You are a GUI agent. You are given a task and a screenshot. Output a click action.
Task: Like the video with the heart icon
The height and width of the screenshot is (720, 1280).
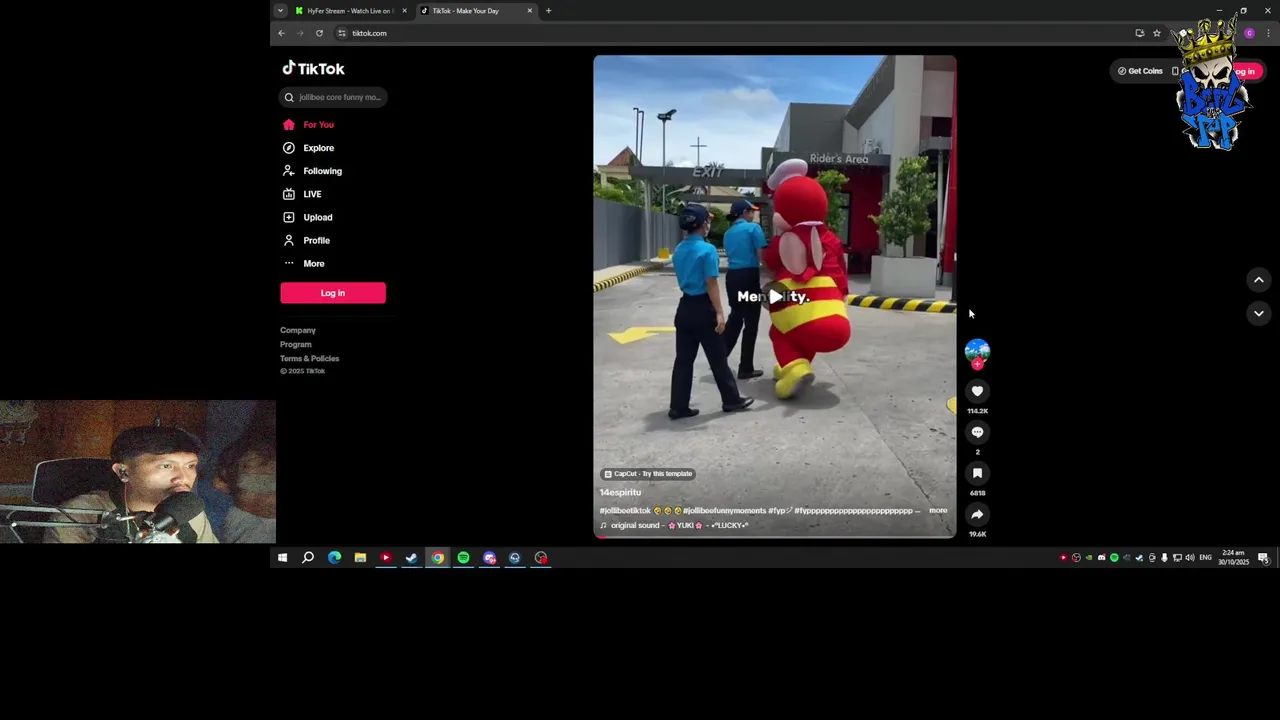tap(977, 391)
